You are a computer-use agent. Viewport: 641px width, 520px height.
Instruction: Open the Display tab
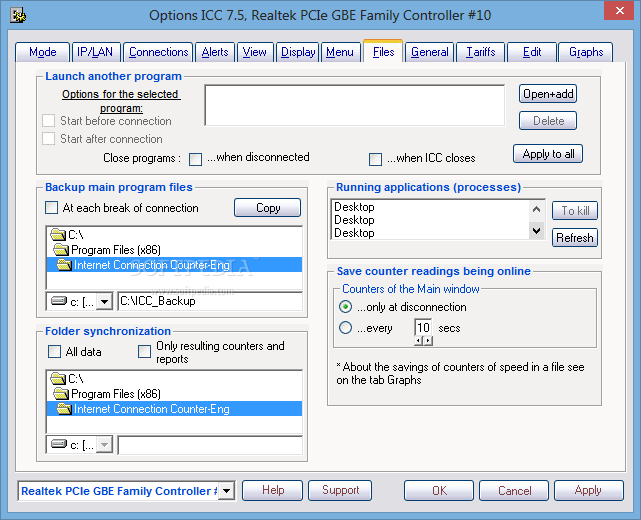(298, 52)
